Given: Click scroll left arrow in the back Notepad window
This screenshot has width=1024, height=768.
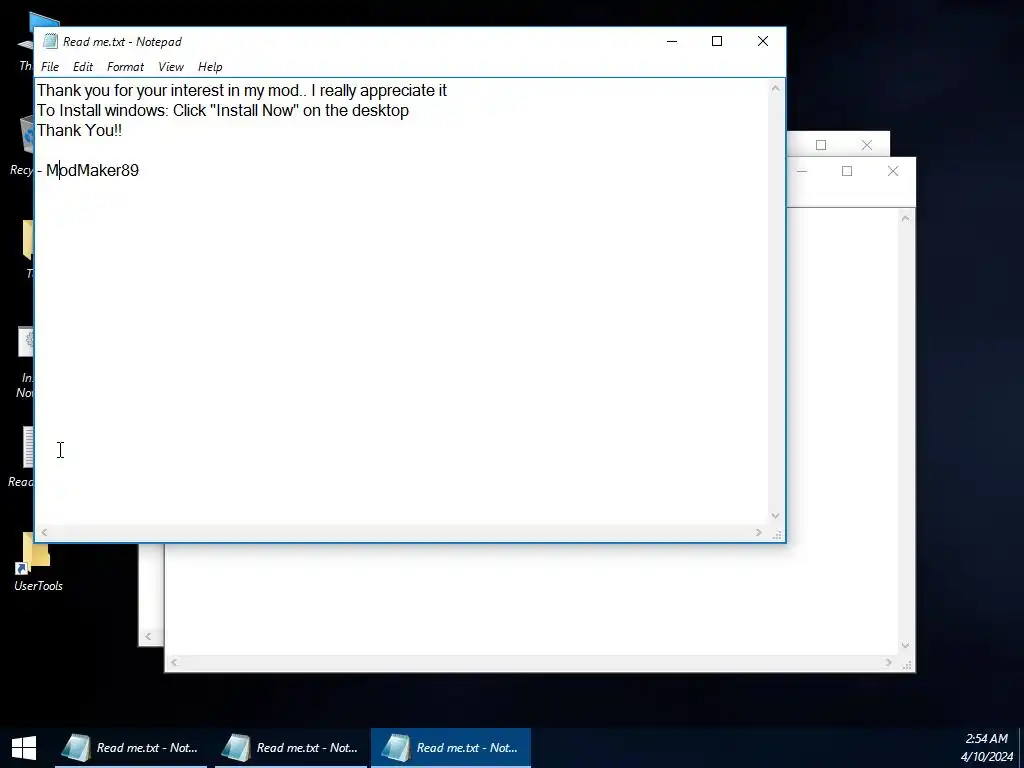Looking at the screenshot, I should point(174,663).
